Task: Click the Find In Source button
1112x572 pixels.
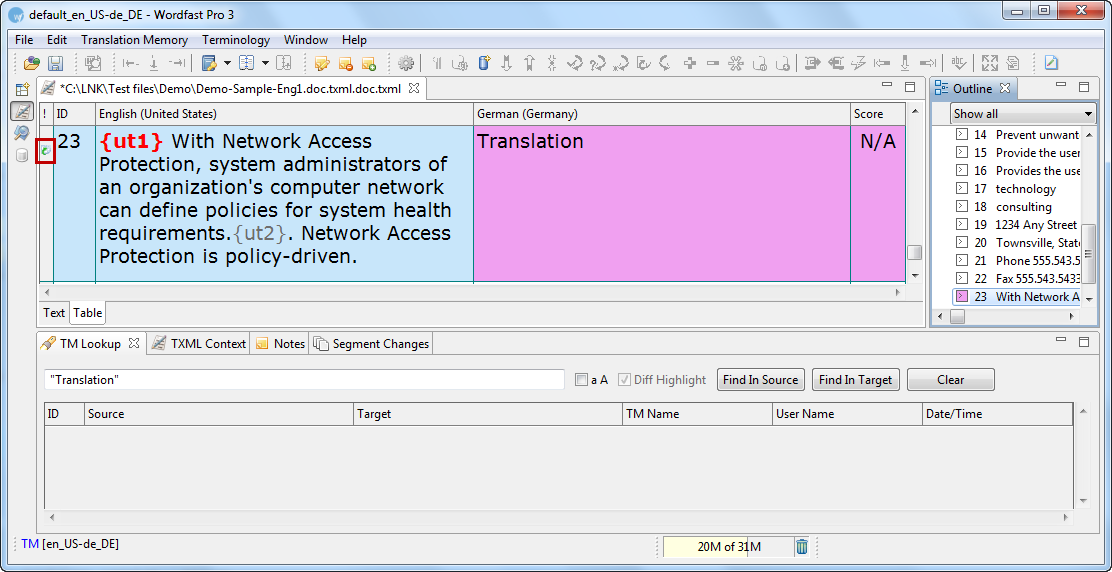Action: pyautogui.click(x=760, y=380)
